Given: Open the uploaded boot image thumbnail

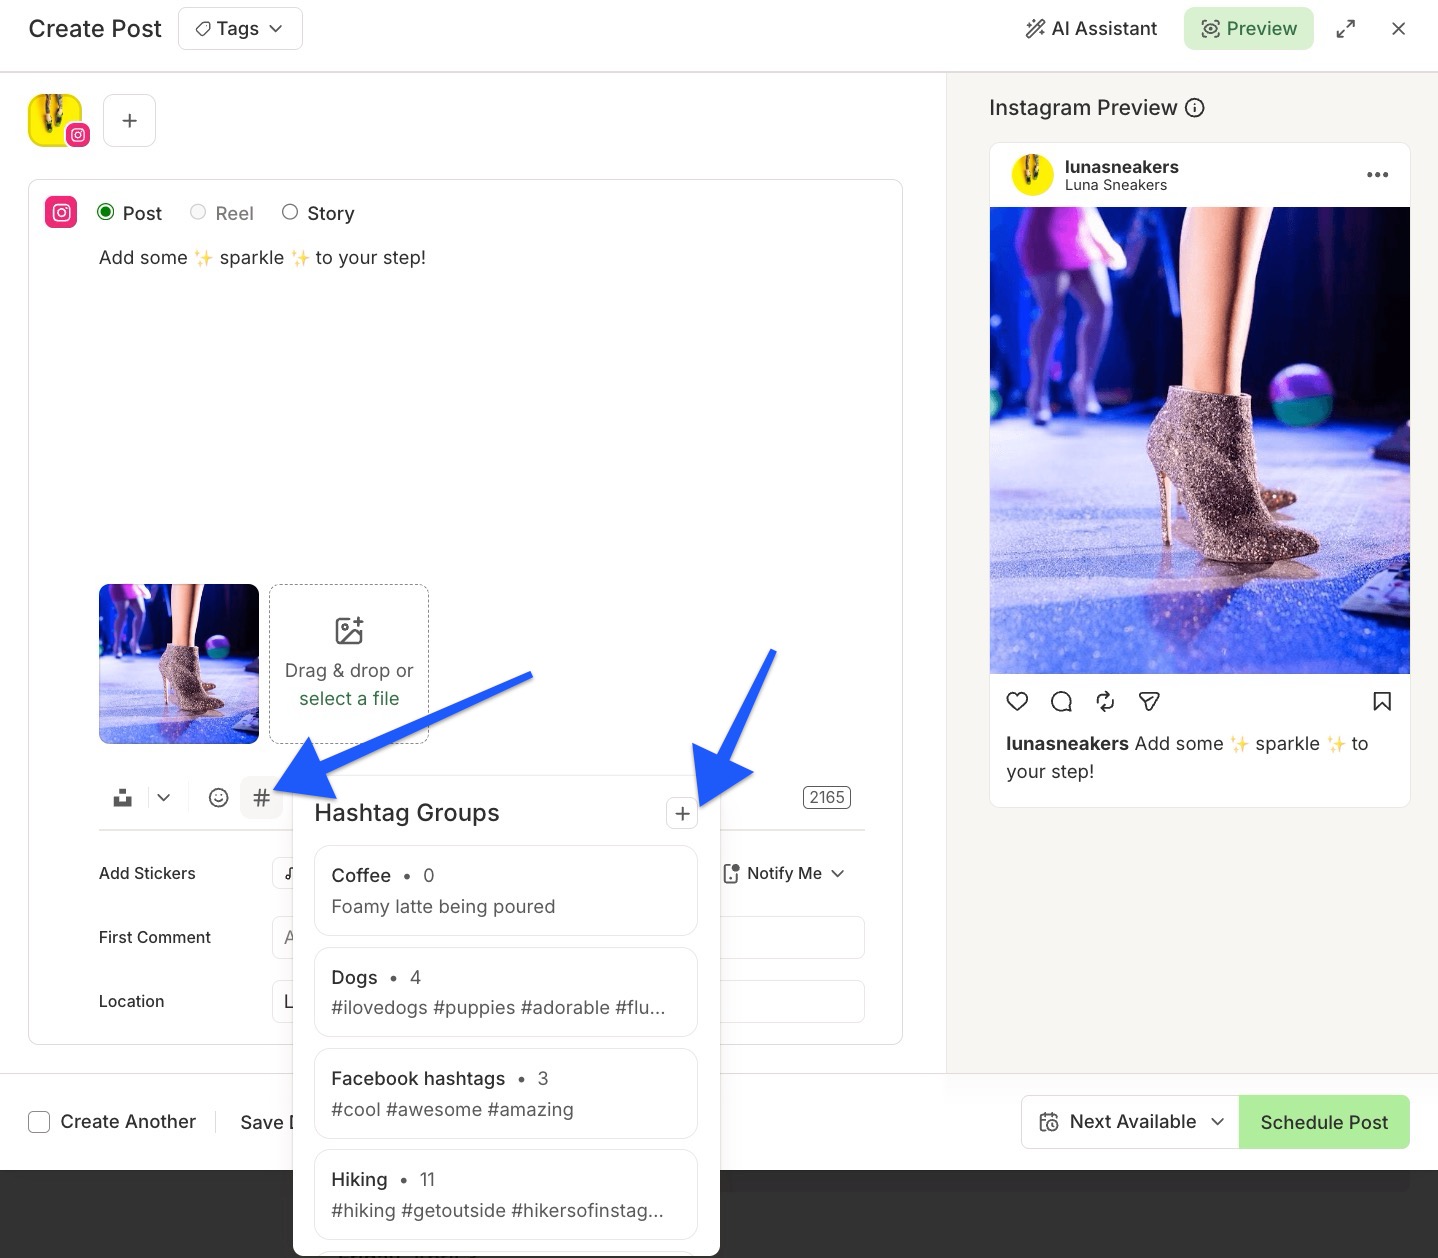Looking at the screenshot, I should click(179, 664).
